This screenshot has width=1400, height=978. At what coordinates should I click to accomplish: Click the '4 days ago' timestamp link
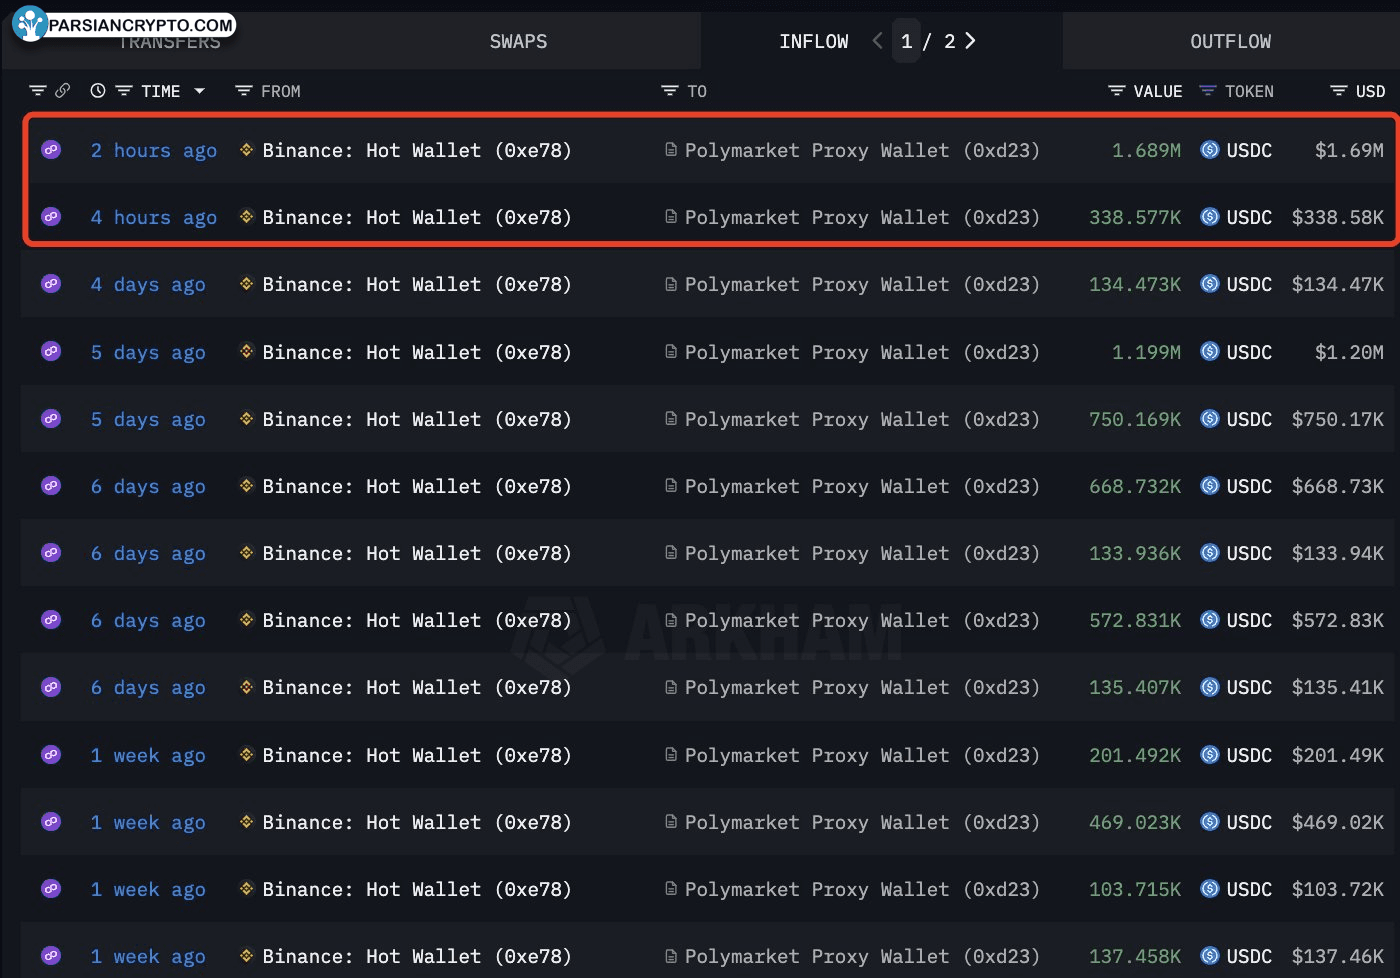(148, 285)
